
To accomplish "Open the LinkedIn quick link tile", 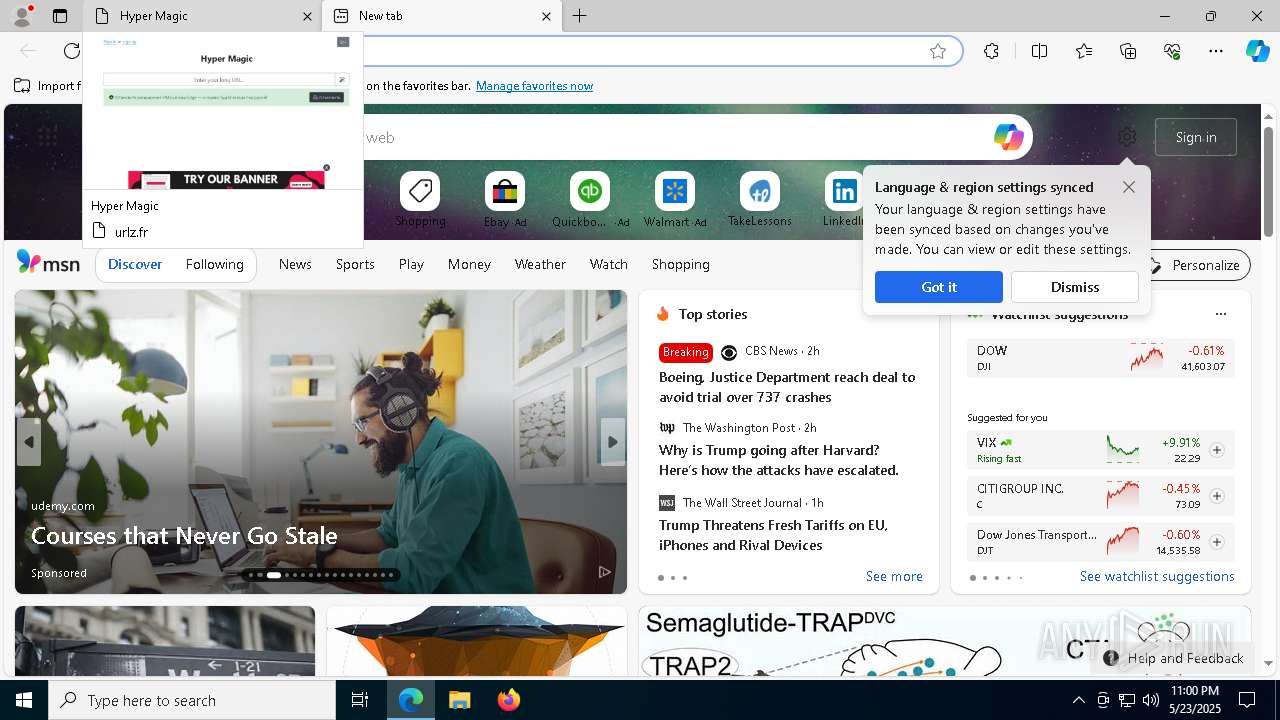I will point(845,200).
